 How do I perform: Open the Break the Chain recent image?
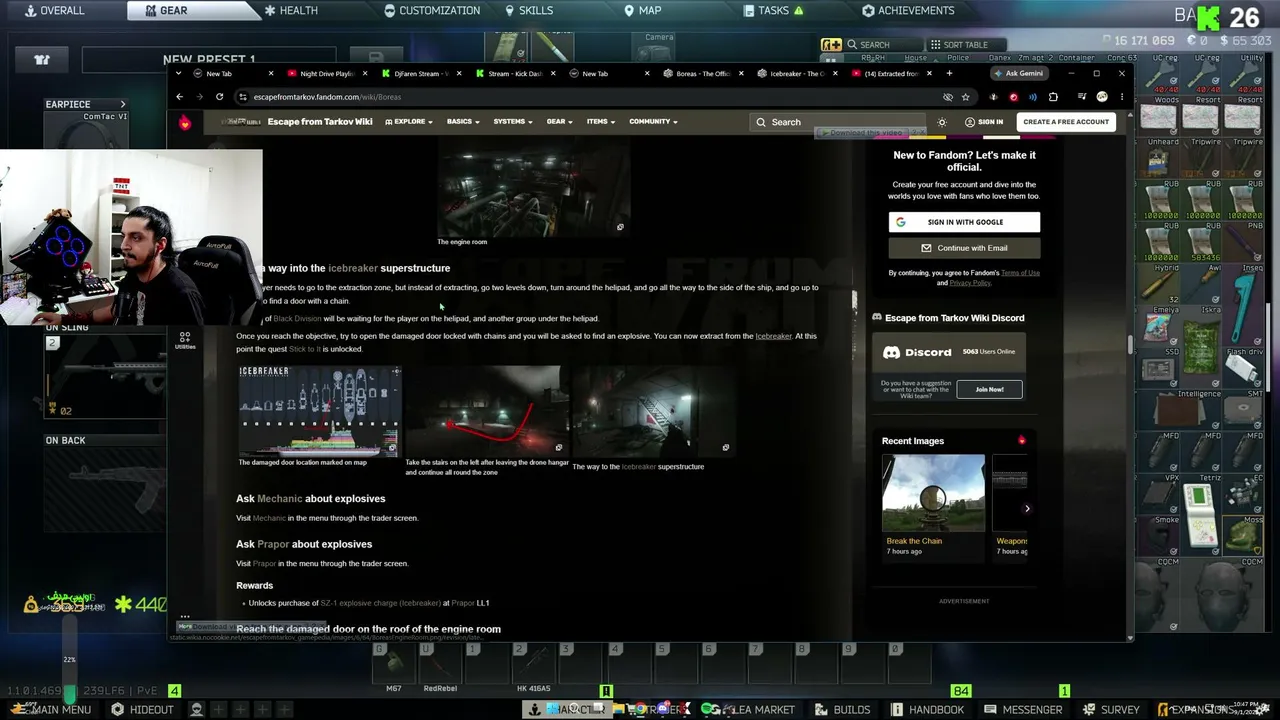pyautogui.click(x=933, y=494)
